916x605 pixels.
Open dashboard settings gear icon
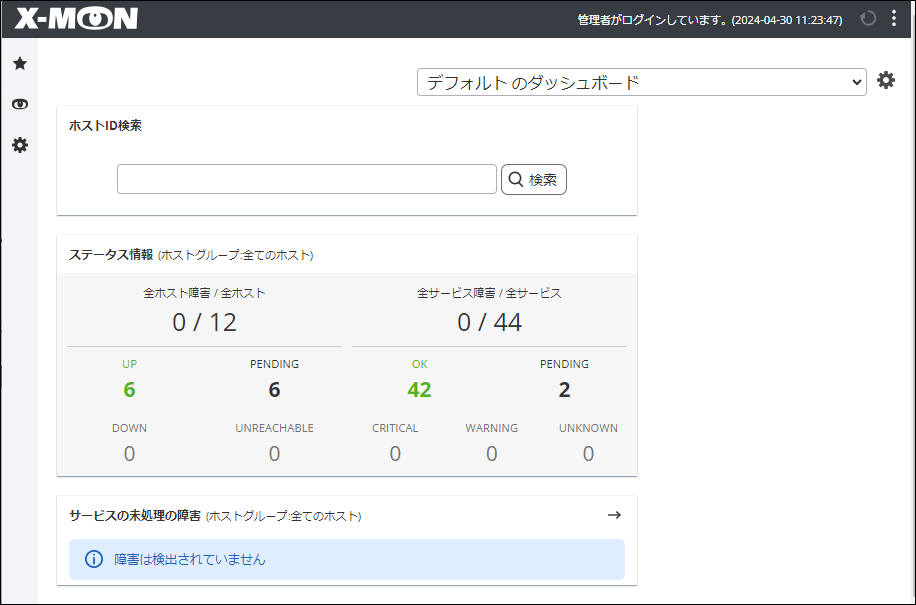886,81
